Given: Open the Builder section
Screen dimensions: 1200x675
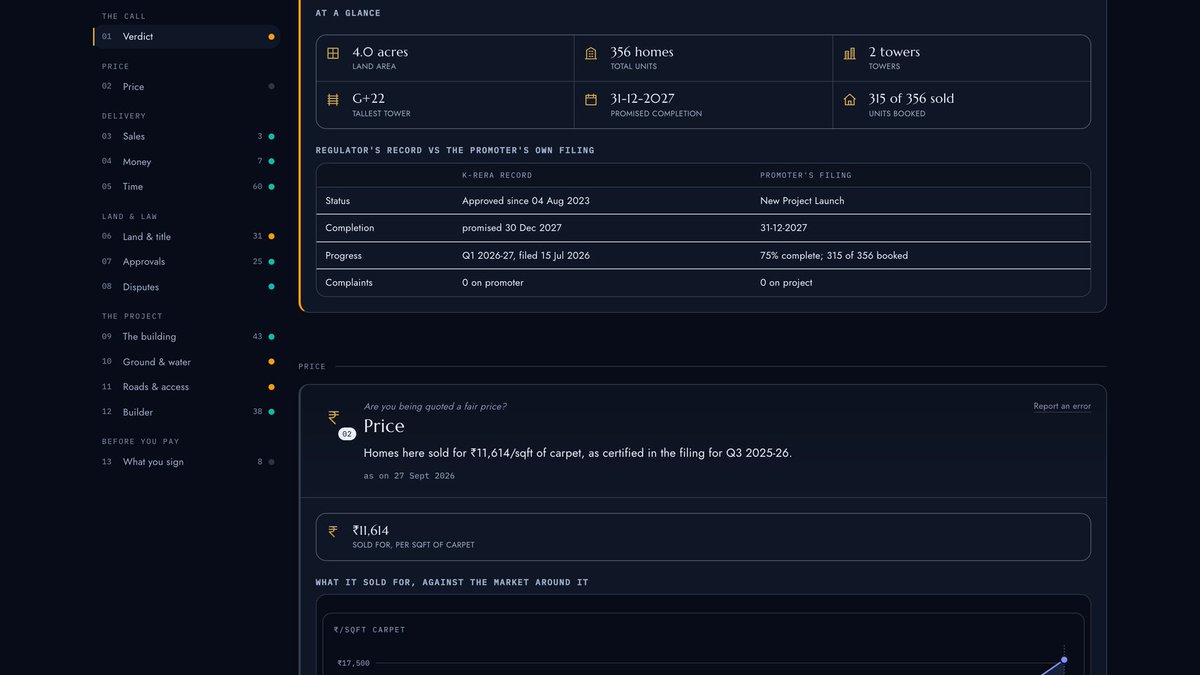Looking at the screenshot, I should 186,412.
